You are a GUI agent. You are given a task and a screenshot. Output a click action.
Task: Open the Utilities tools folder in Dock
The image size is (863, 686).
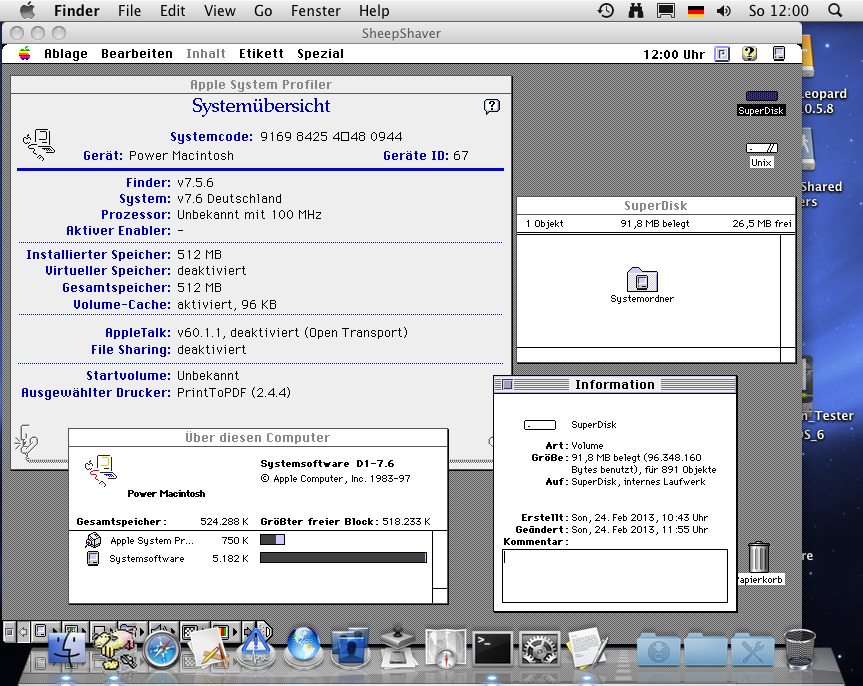[752, 649]
